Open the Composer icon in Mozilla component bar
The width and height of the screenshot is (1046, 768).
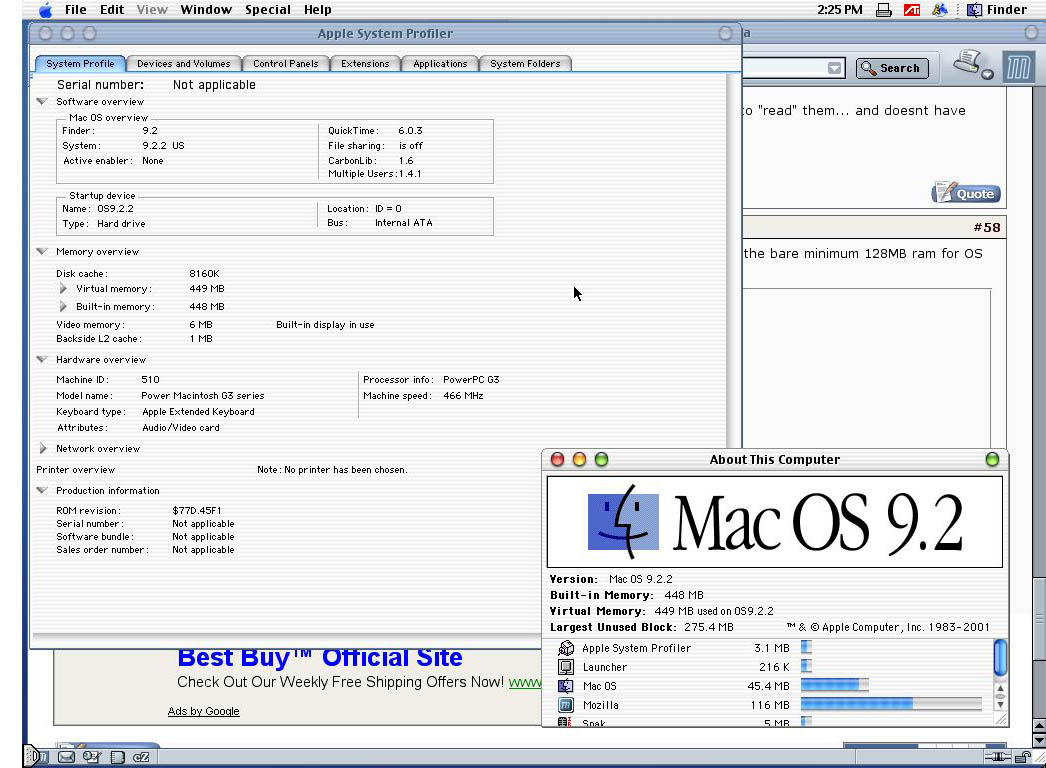coord(91,757)
